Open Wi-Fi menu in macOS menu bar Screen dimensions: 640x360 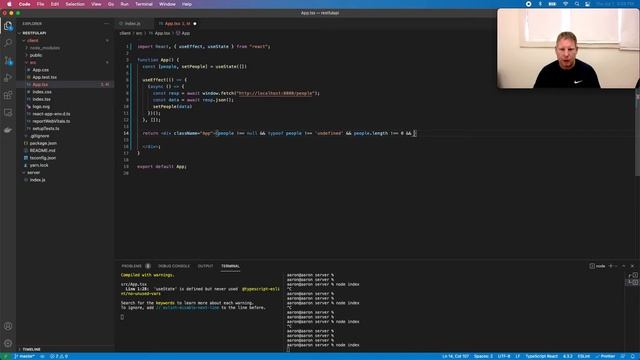pos(565,4)
